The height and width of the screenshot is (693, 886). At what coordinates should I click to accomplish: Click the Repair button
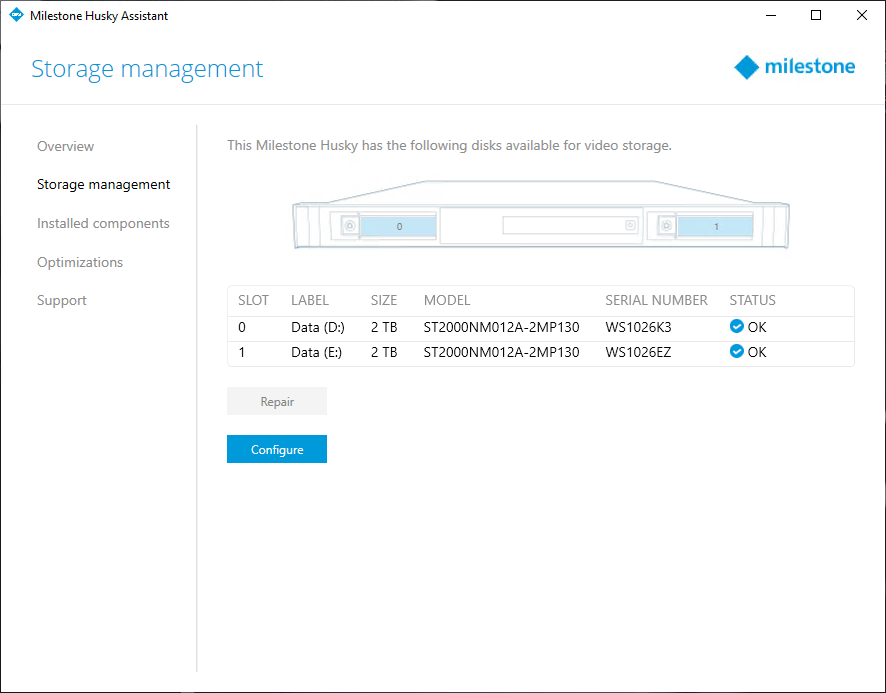point(277,401)
